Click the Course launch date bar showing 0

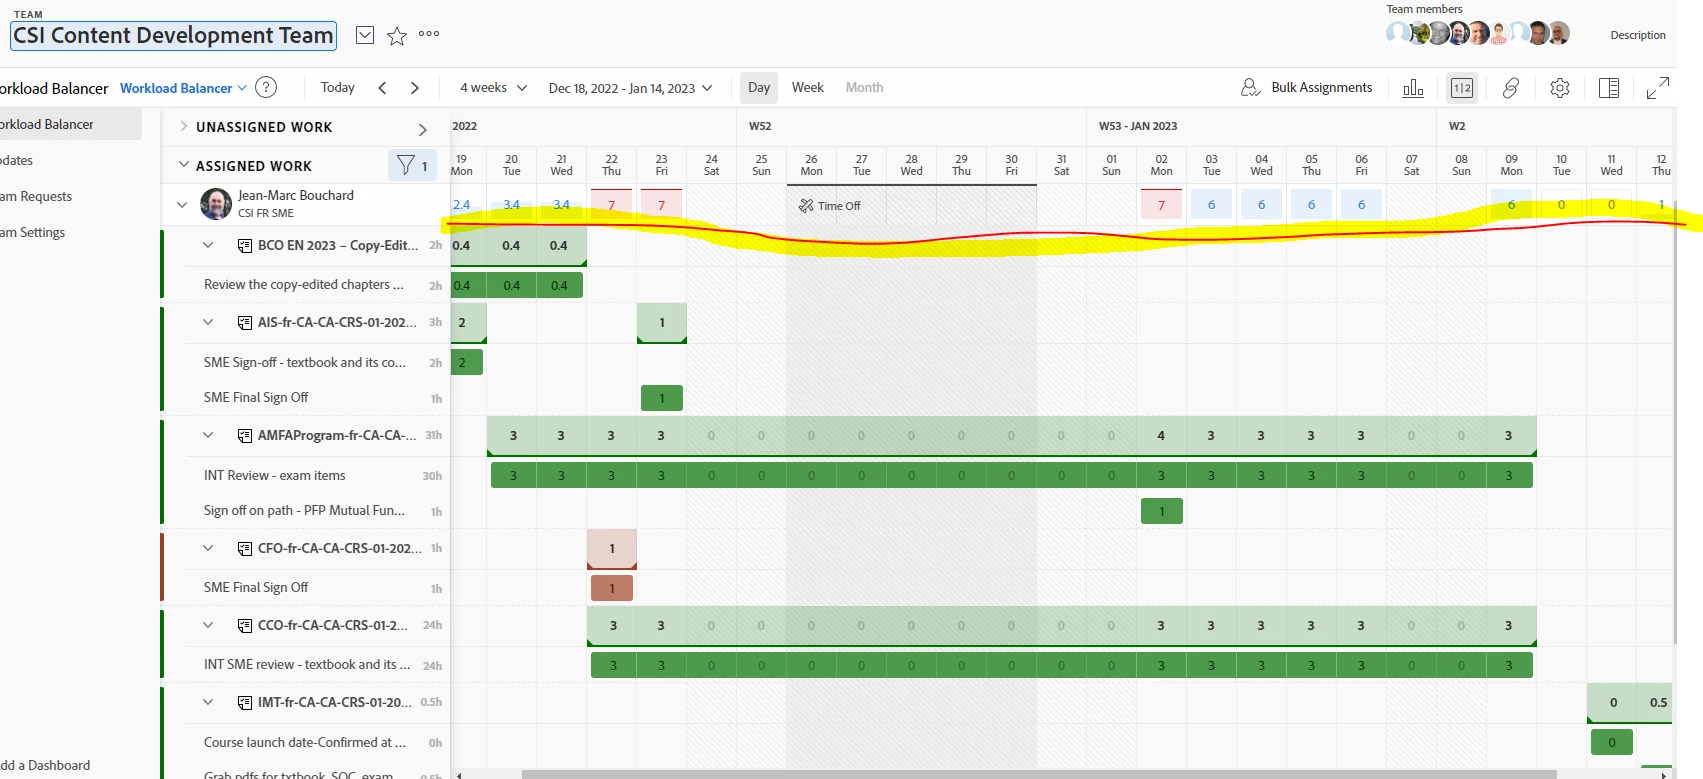[x=1612, y=742]
